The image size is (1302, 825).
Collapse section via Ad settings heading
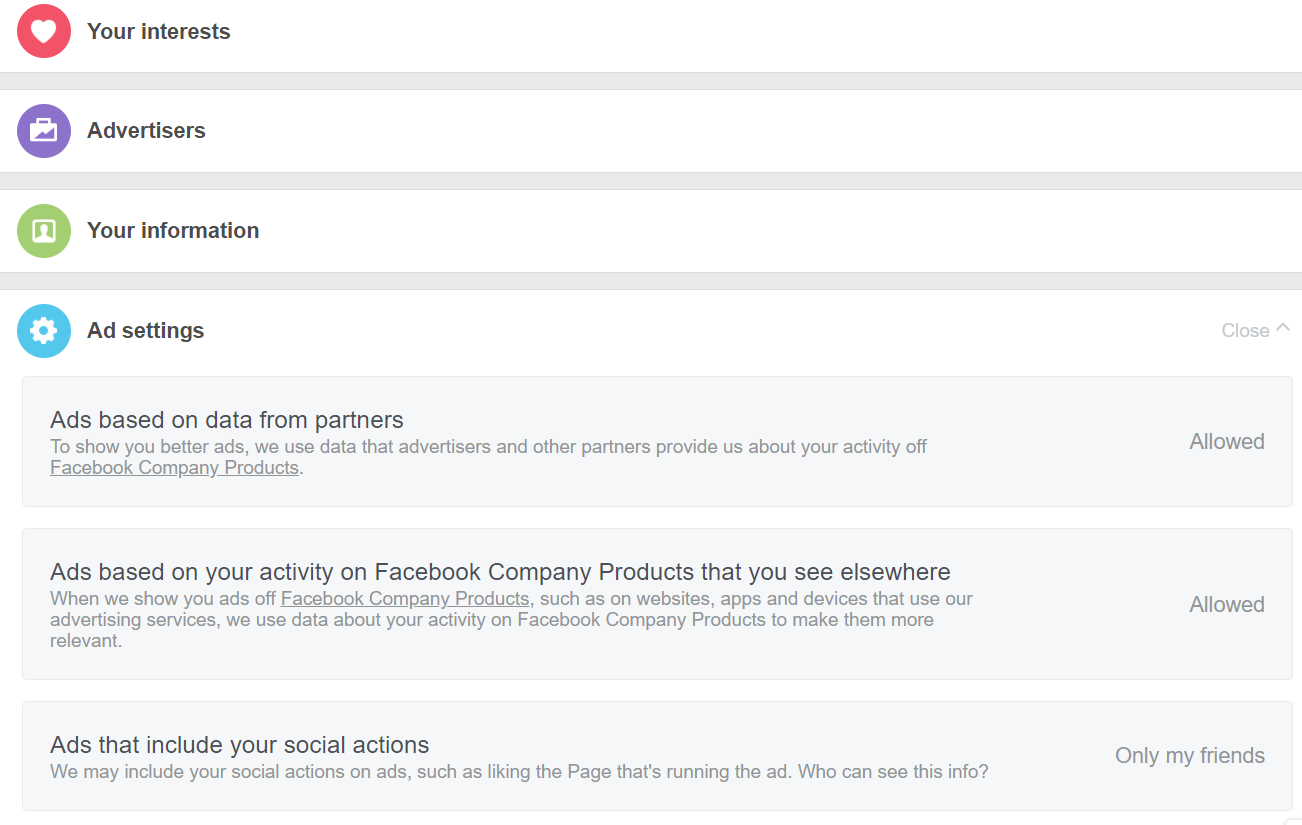[x=145, y=331]
